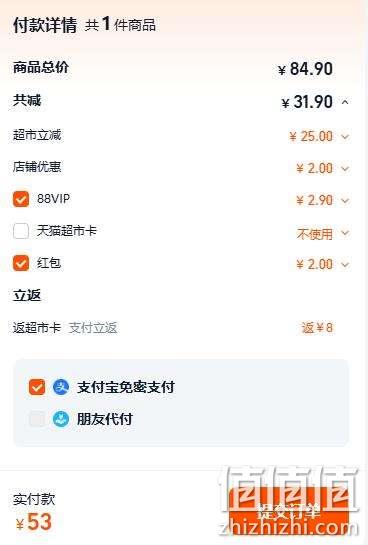Click the friend-pay avatar icon
The image size is (368, 545).
(x=61, y=419)
